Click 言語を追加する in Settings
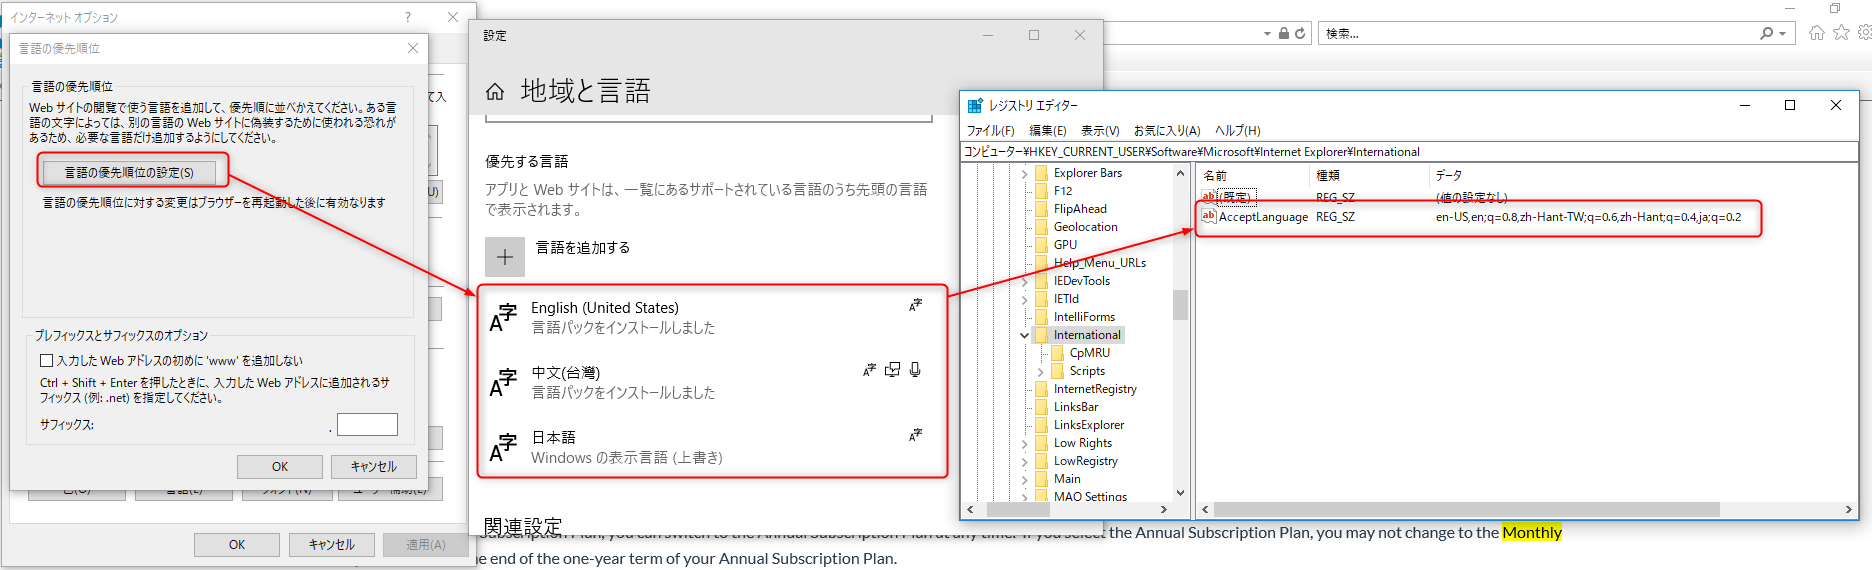 point(583,247)
